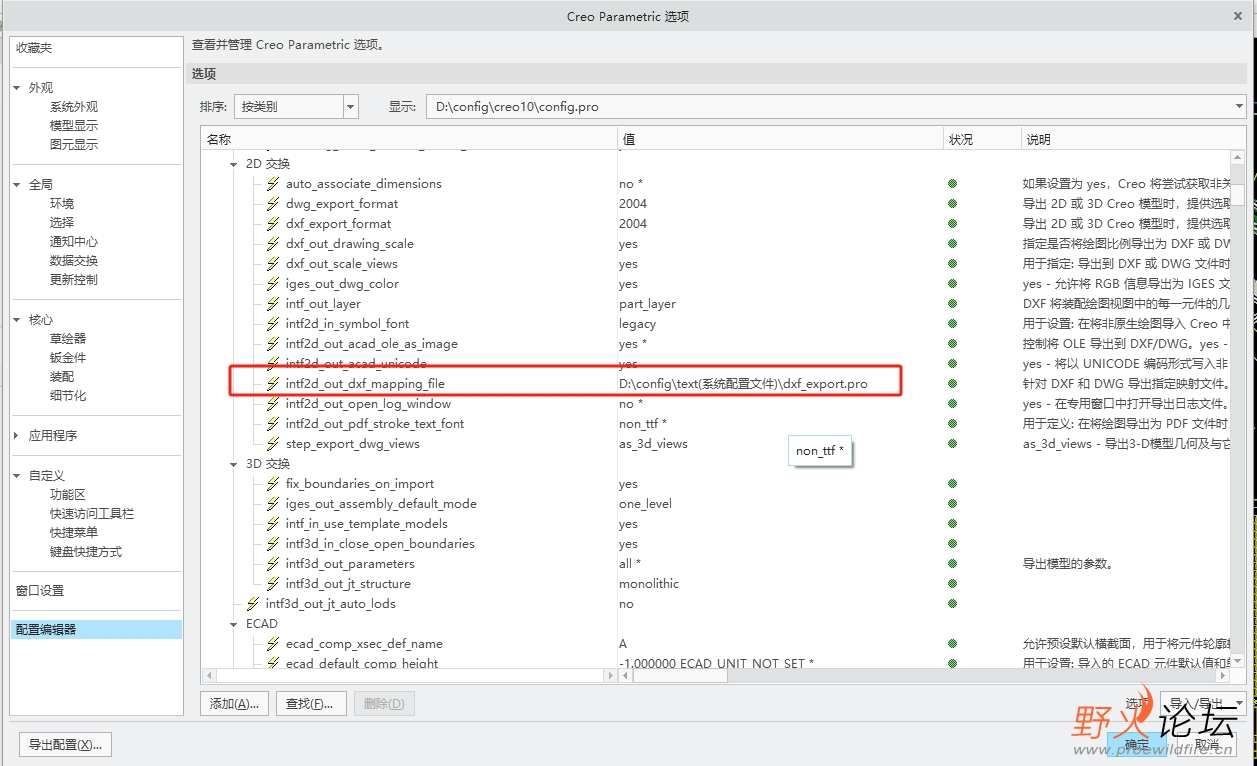
Task: Click the 导出配置(X)... button
Action: [x=65, y=745]
